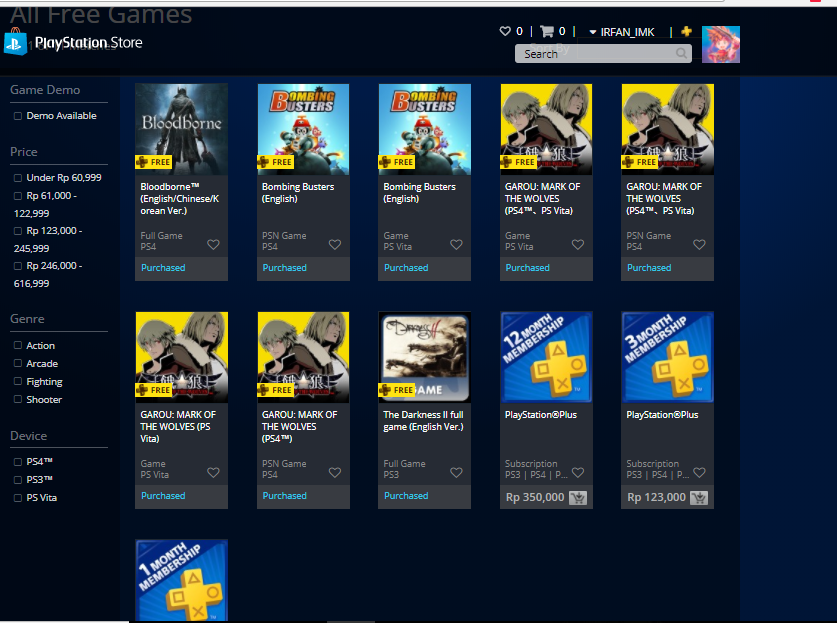Click the magnifier icon in the search box
This screenshot has height=623, width=837.
[681, 53]
